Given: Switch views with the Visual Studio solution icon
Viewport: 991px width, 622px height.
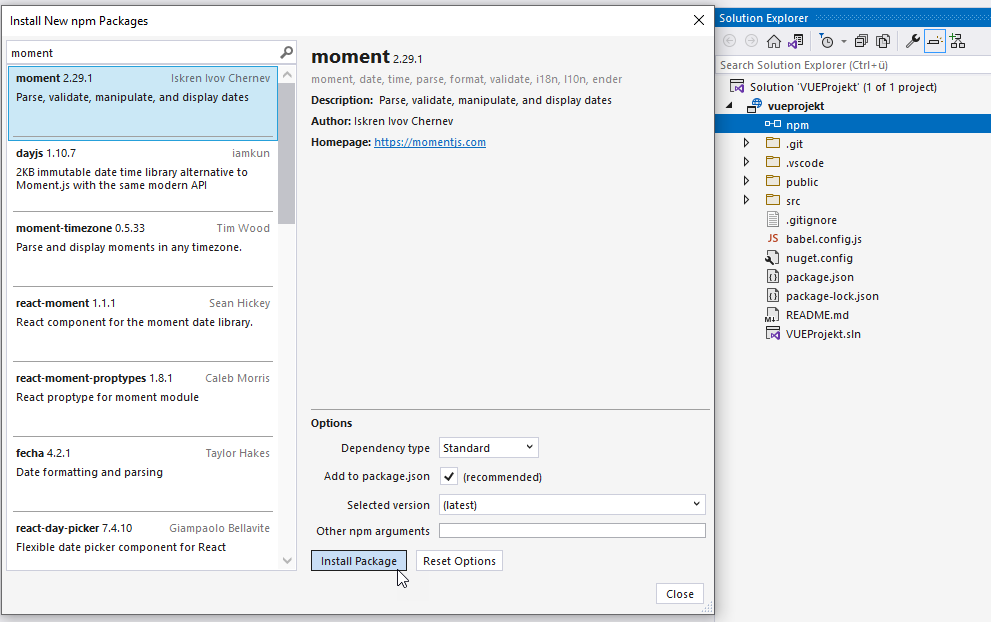Looking at the screenshot, I should pos(796,41).
